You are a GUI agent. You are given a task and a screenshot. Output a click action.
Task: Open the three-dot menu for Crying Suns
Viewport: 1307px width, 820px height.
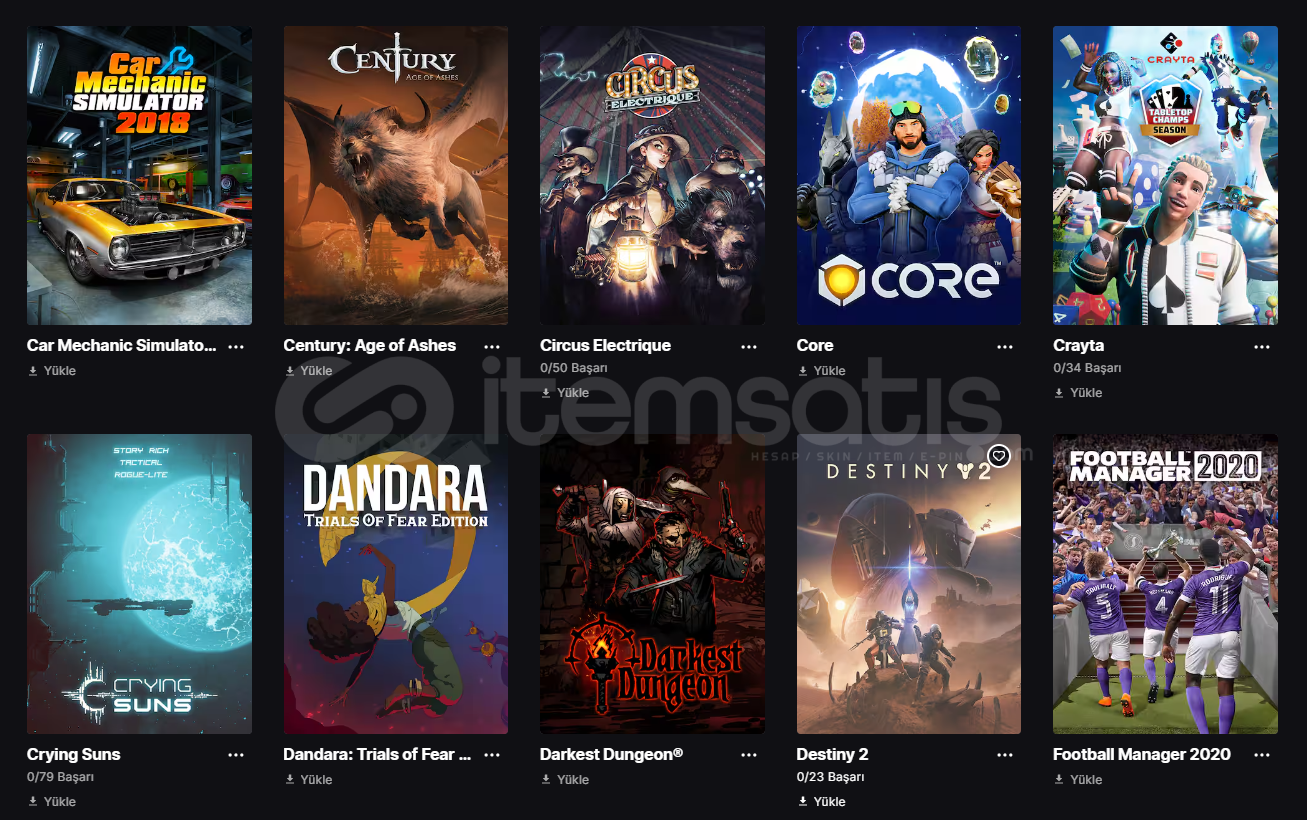[x=236, y=755]
